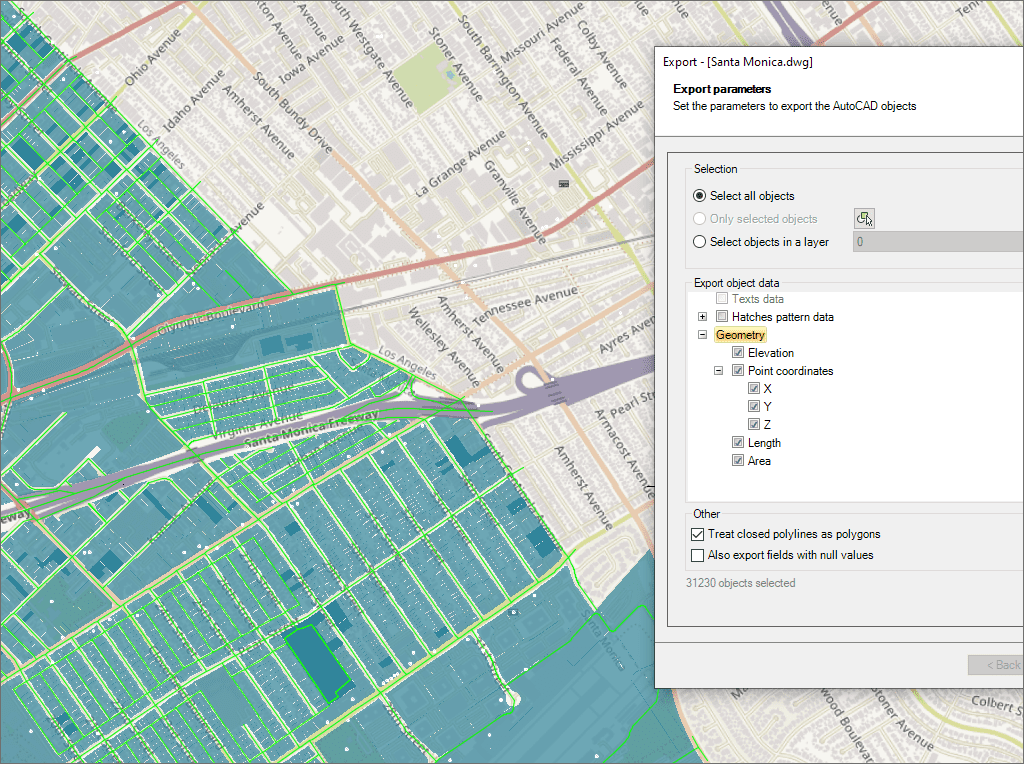Uncheck the Elevation checkbox
The height and width of the screenshot is (764, 1024).
(x=738, y=353)
